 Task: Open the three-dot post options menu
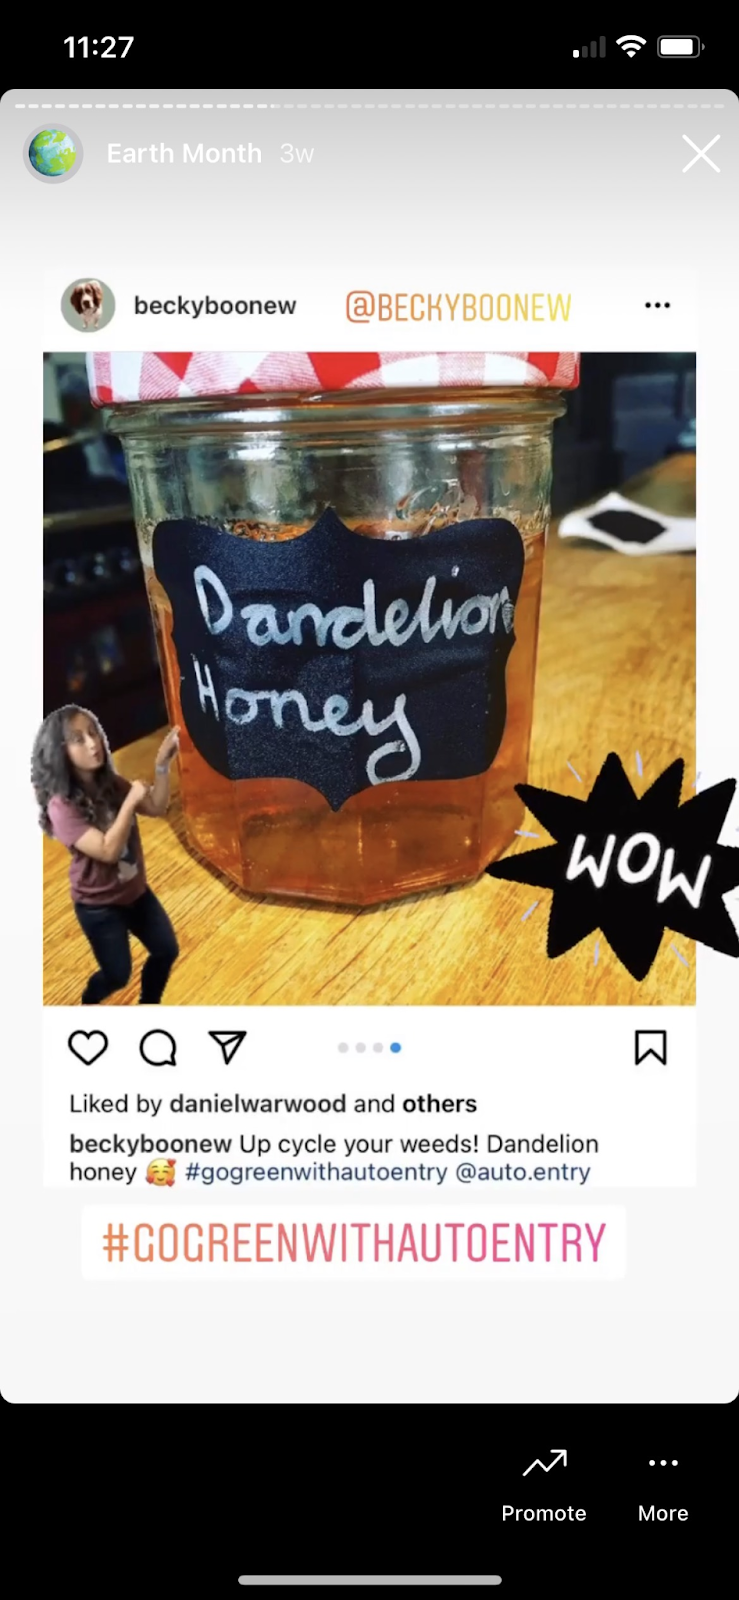[x=657, y=305]
